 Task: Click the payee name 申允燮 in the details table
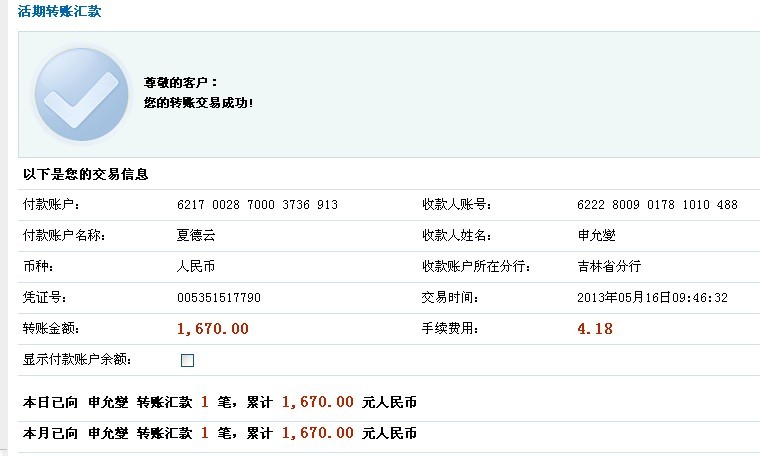coord(596,236)
